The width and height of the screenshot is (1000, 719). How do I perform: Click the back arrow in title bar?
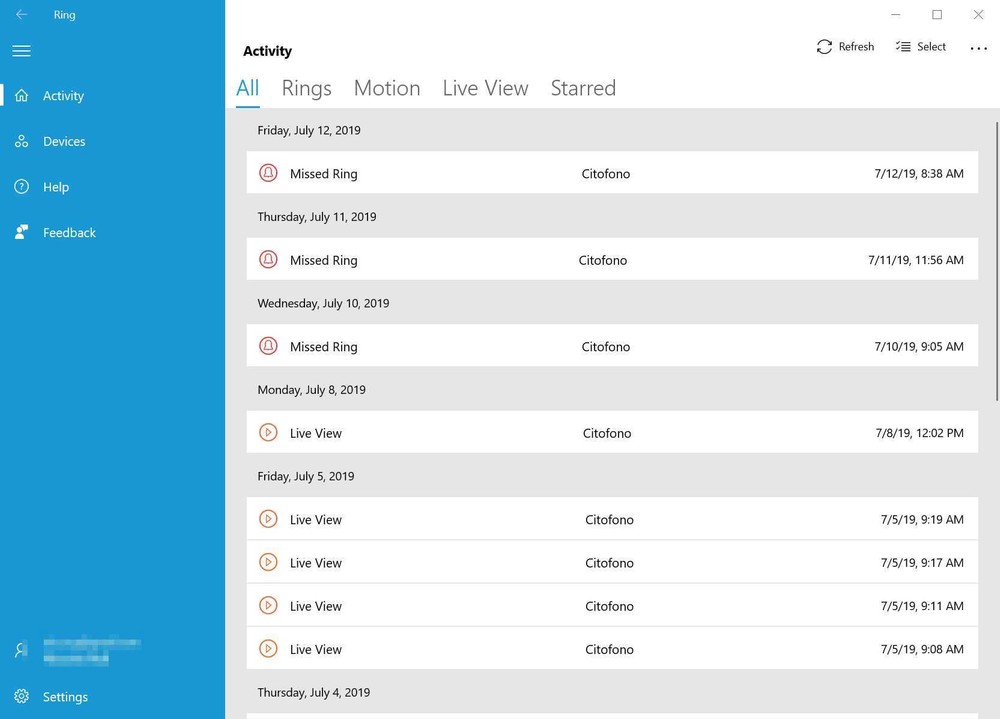pos(21,15)
